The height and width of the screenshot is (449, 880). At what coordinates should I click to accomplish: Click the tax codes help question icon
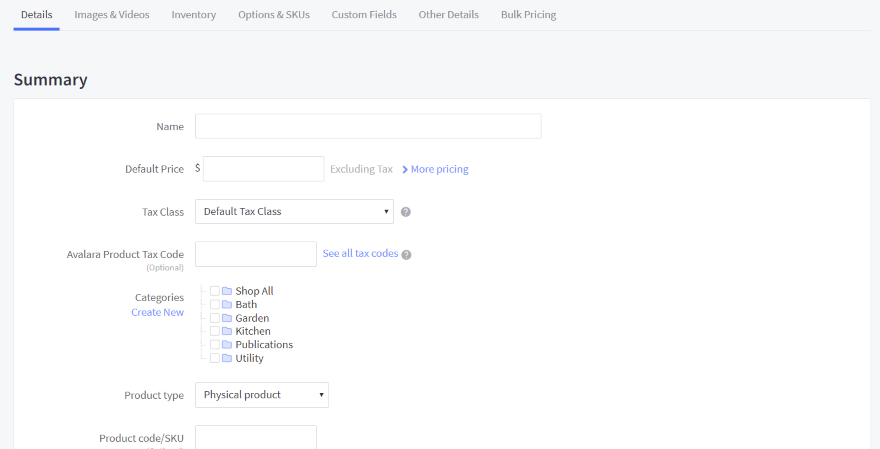pos(406,254)
